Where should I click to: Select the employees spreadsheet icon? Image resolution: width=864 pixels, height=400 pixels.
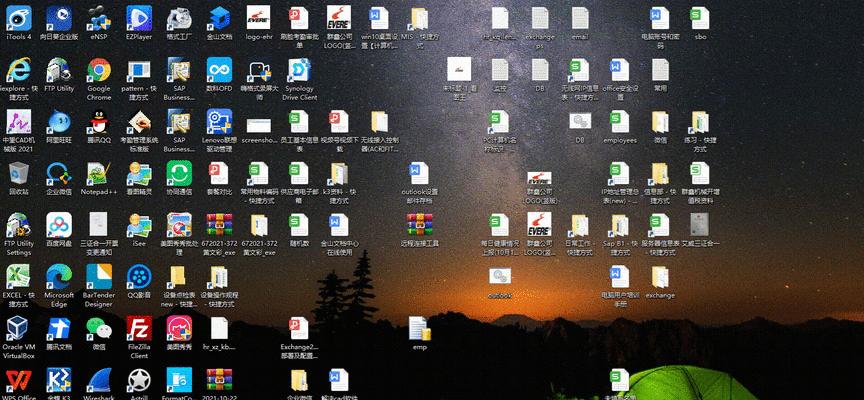click(x=620, y=122)
